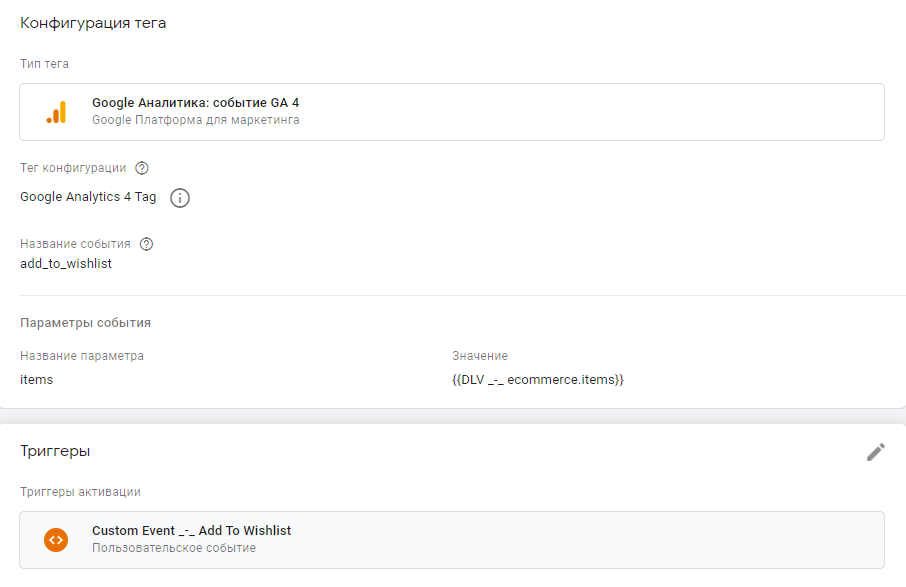Click the "Триггеры" section heading

[x=55, y=451]
